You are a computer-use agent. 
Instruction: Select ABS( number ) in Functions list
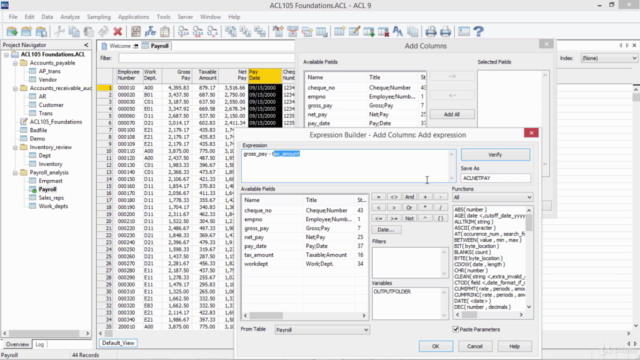pos(470,209)
